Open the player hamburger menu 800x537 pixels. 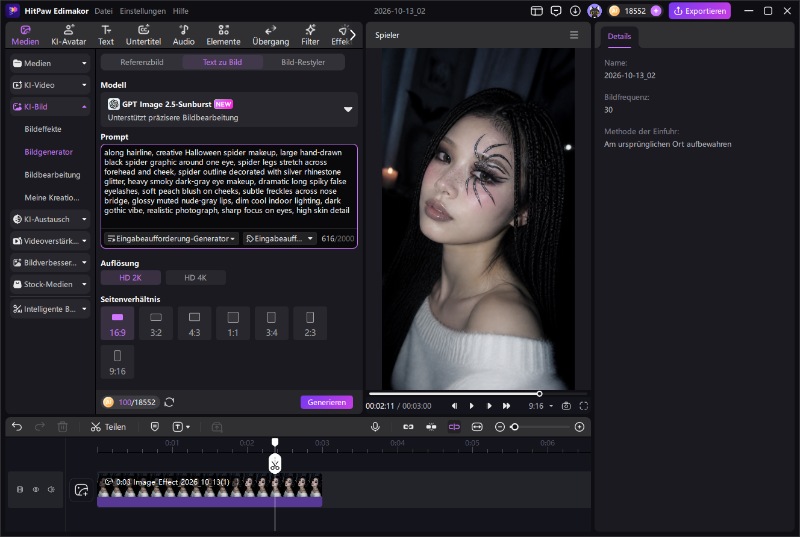(x=574, y=35)
